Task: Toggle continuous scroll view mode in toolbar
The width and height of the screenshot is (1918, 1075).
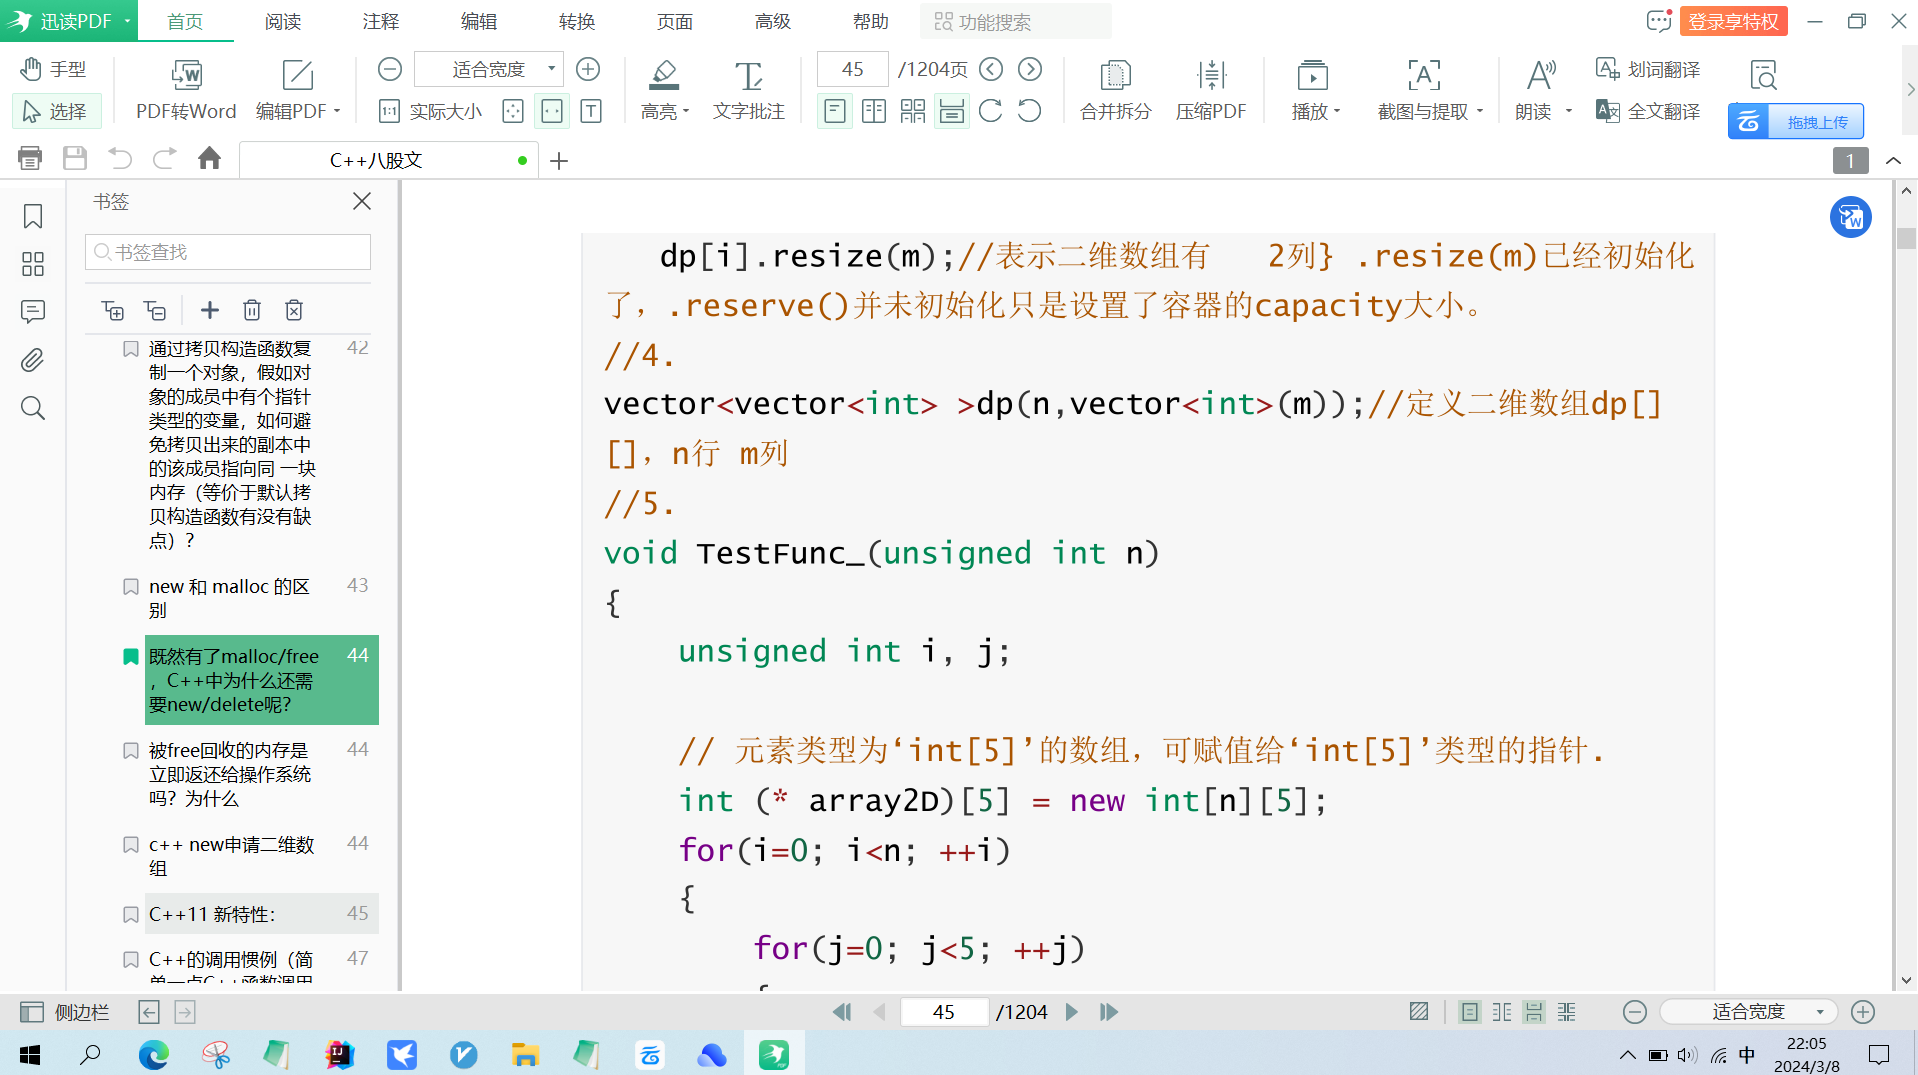Action: click(x=952, y=111)
